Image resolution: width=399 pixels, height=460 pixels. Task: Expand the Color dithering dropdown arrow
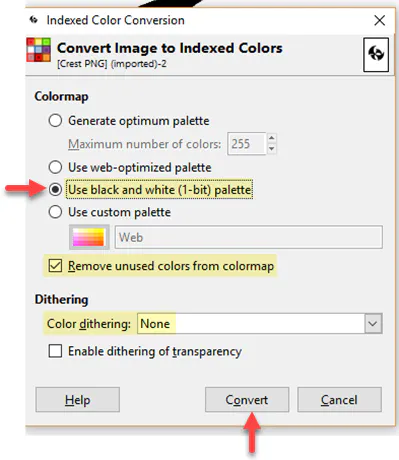(373, 323)
